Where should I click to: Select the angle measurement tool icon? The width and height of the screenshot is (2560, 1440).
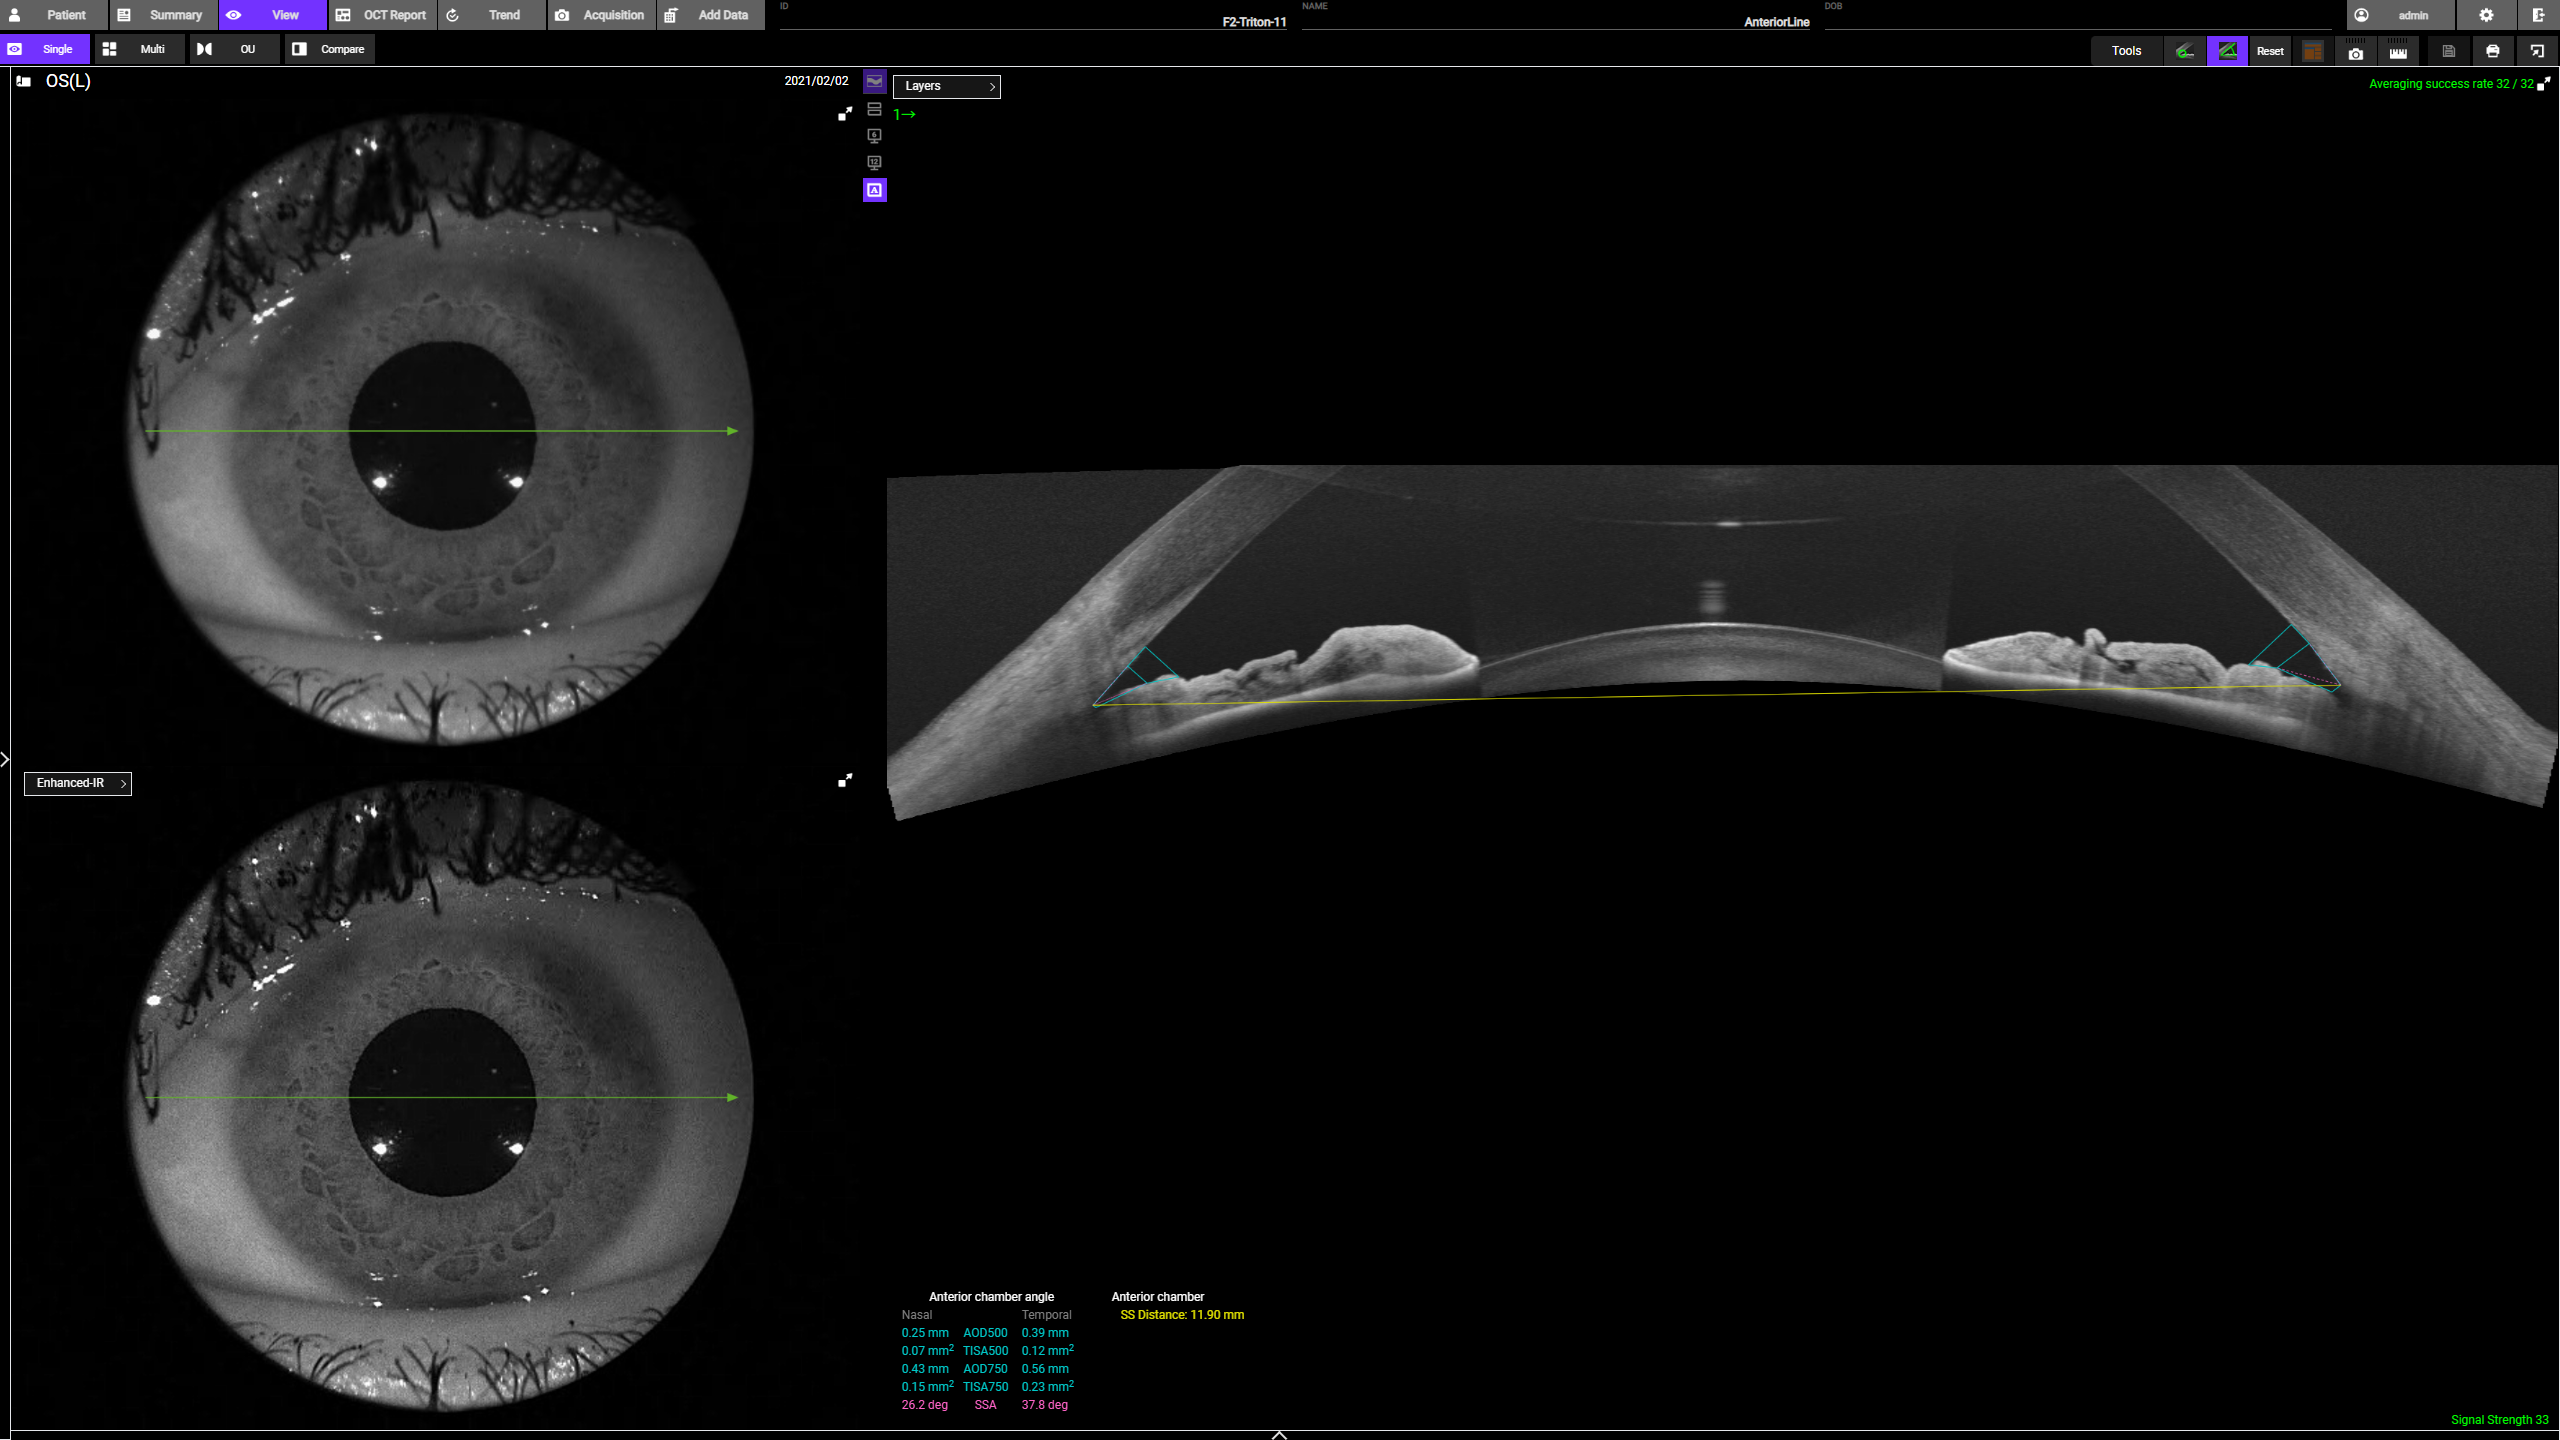pyautogui.click(x=2227, y=51)
